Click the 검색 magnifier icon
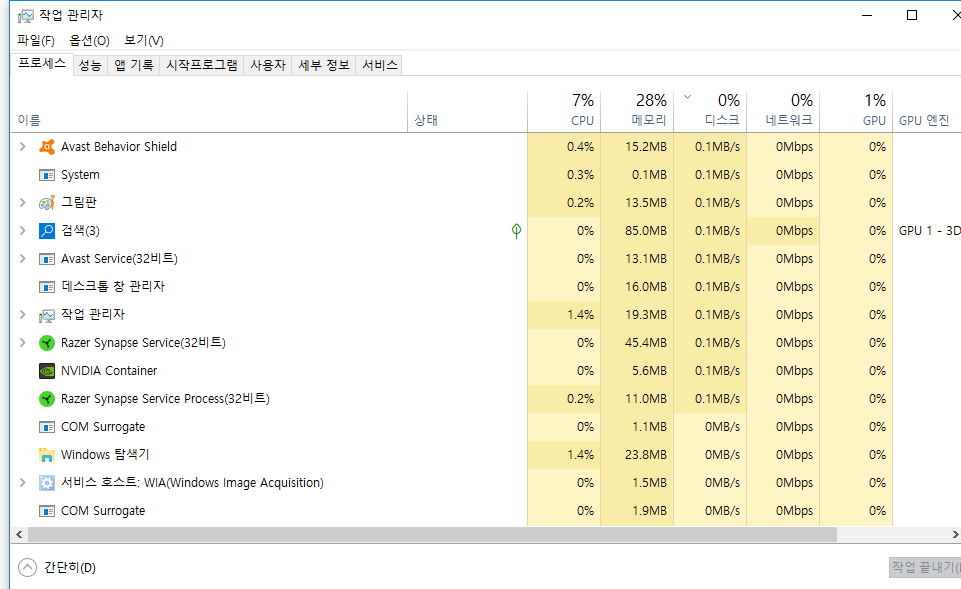The height and width of the screenshot is (589, 961). [47, 230]
